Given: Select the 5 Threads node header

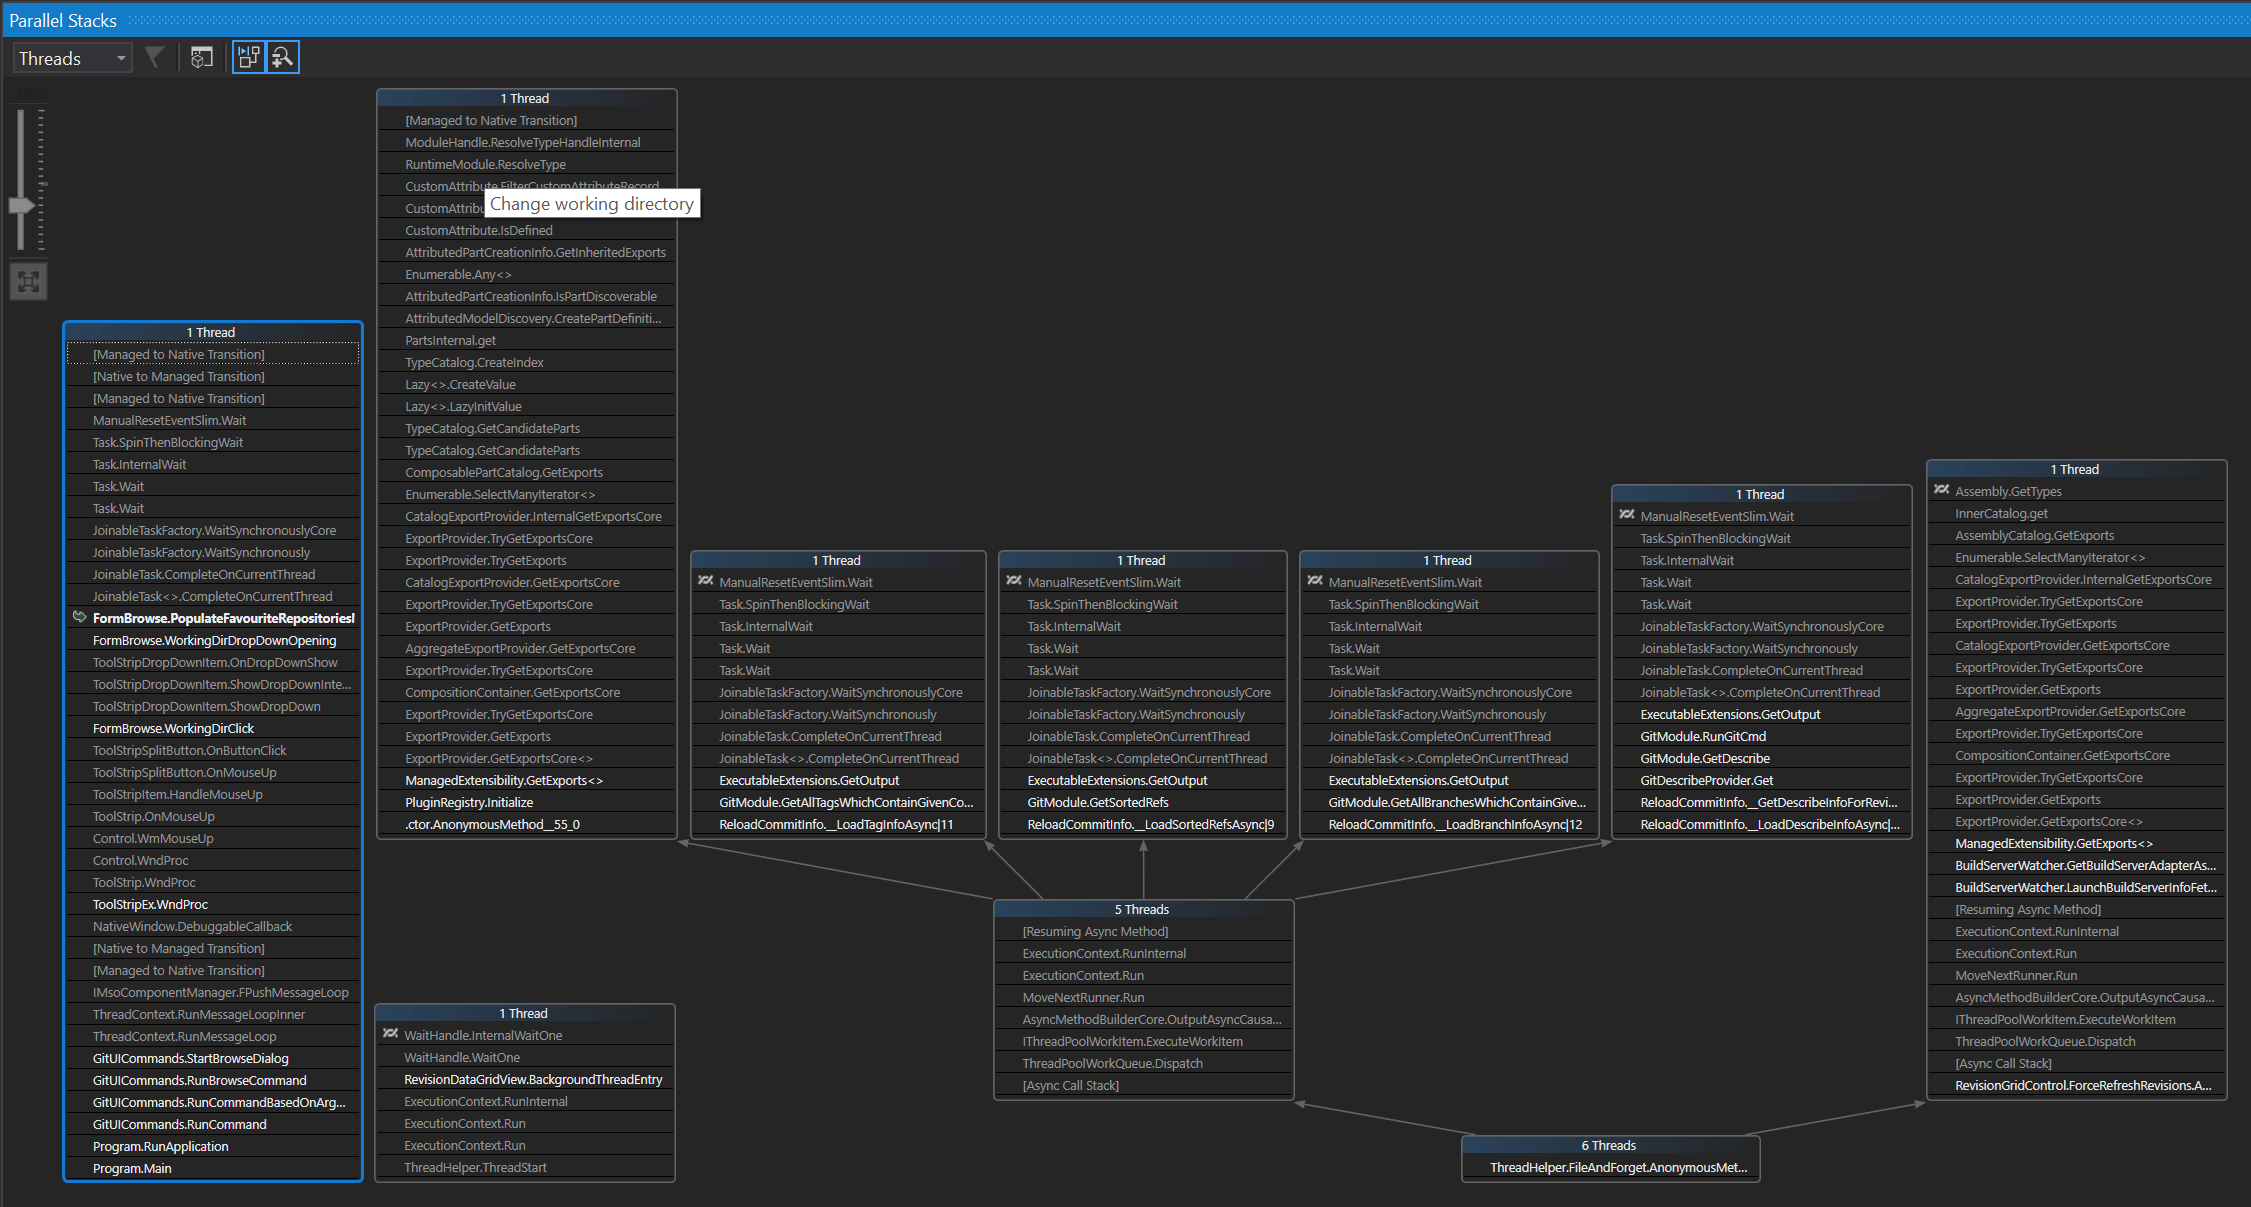Looking at the screenshot, I should coord(1142,909).
